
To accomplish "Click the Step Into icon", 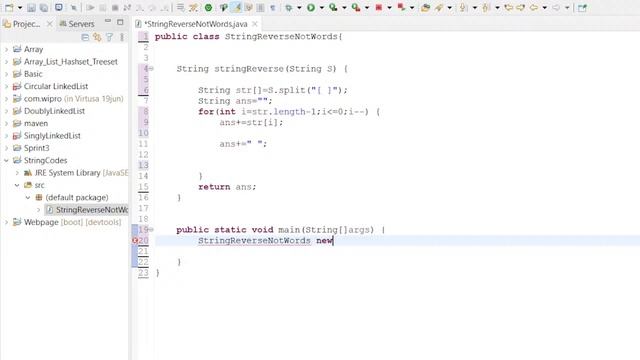I will [x=140, y=8].
